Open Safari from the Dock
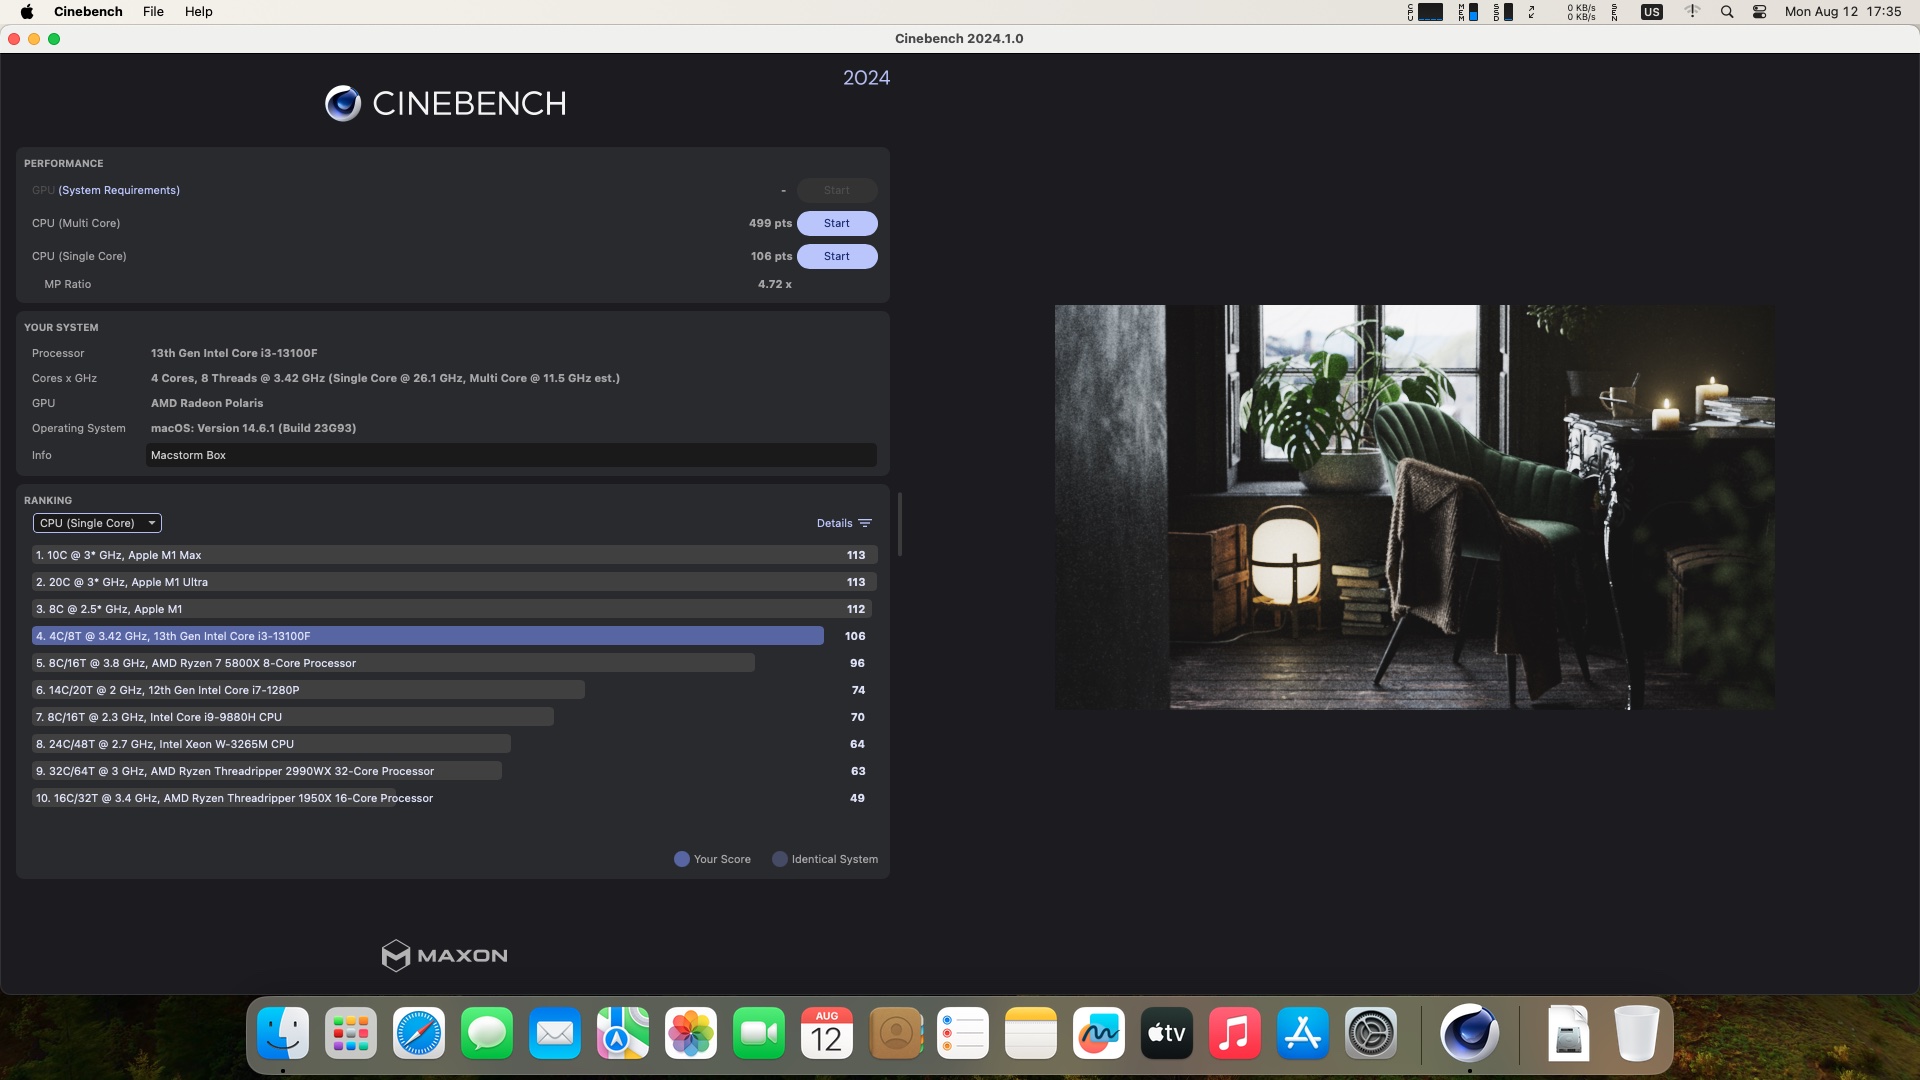 (x=419, y=1033)
